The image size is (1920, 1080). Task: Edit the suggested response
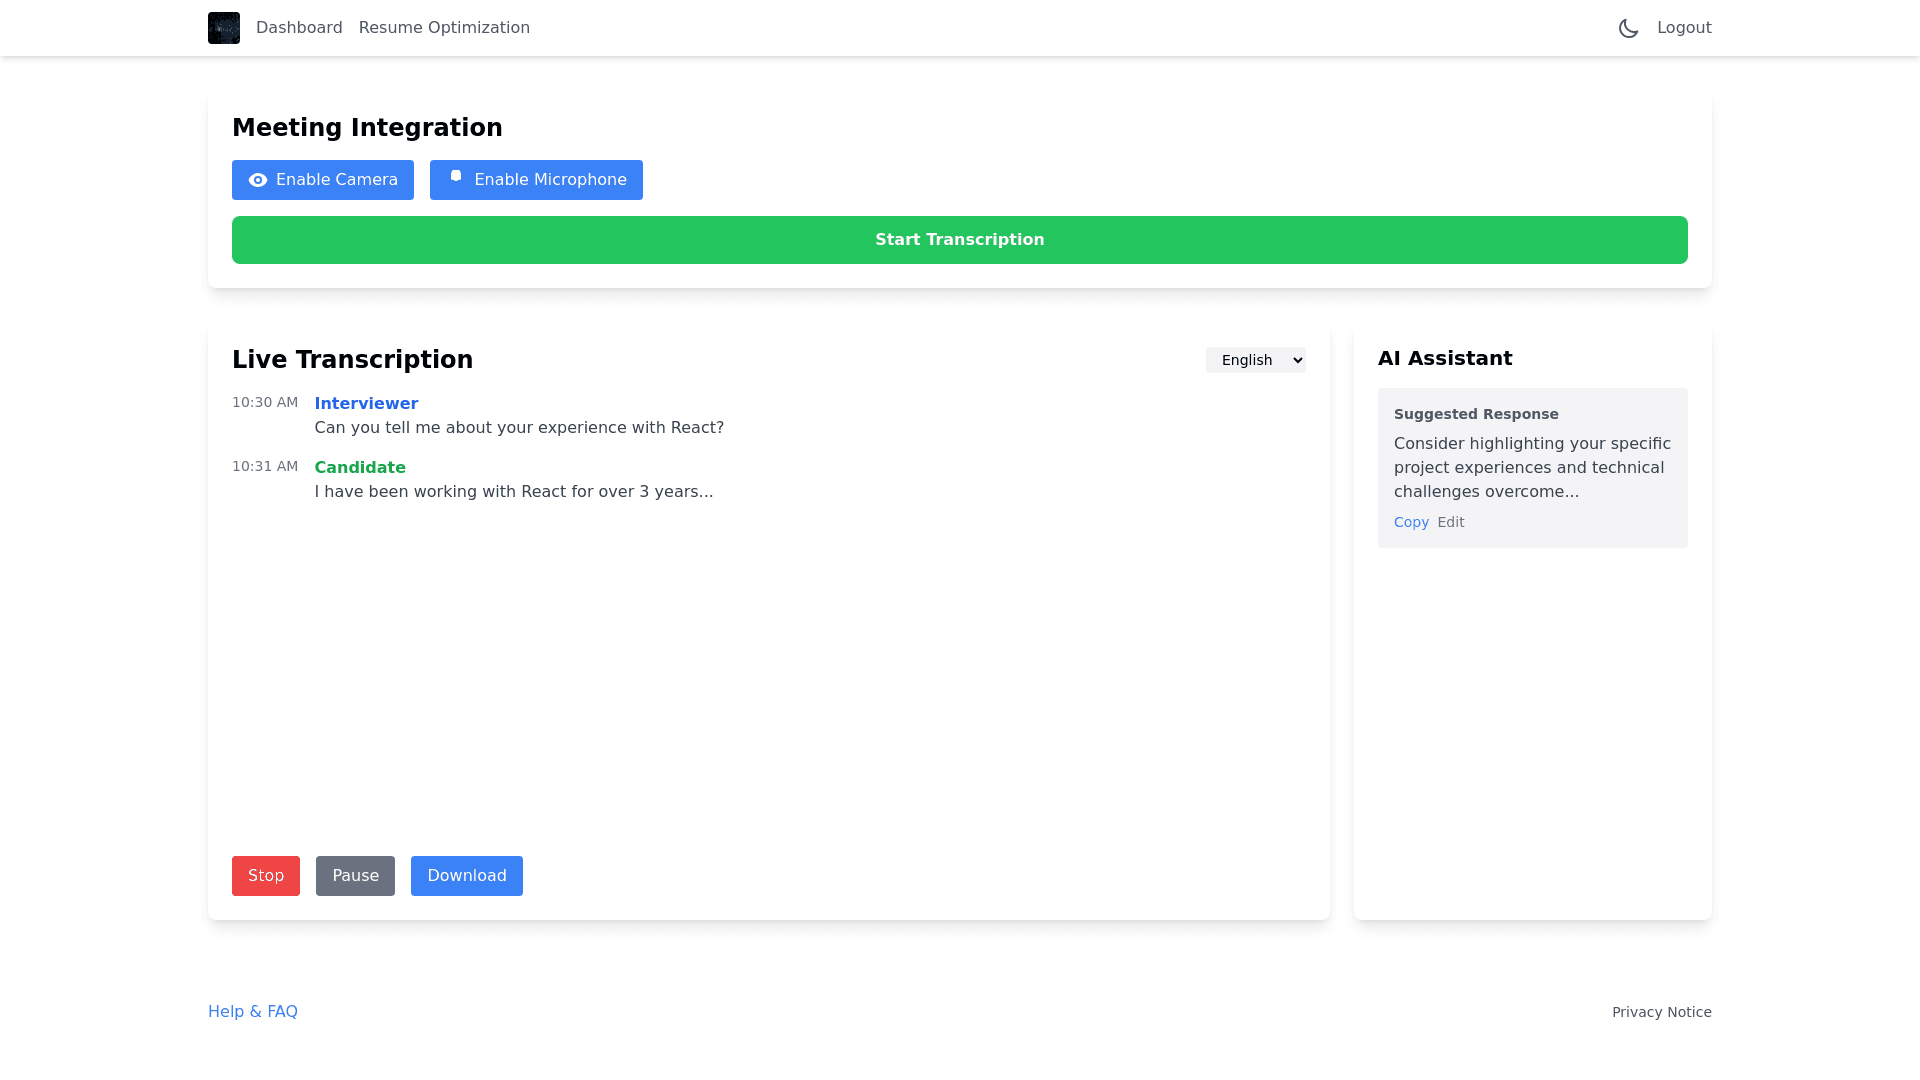tap(1450, 522)
